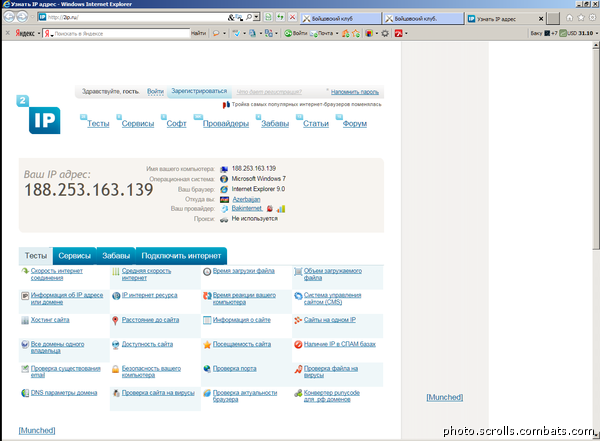Open the Azerbaijan country link

point(246,199)
